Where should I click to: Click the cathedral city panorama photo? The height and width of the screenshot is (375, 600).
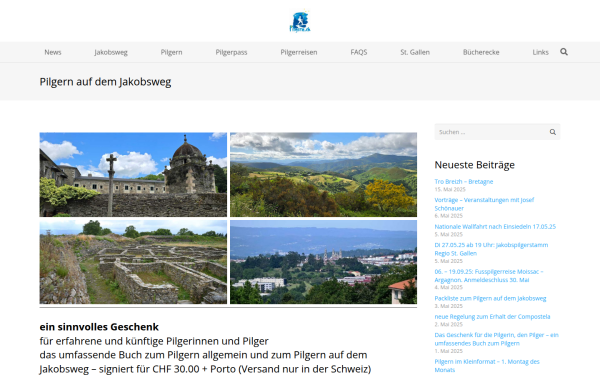coord(323,262)
